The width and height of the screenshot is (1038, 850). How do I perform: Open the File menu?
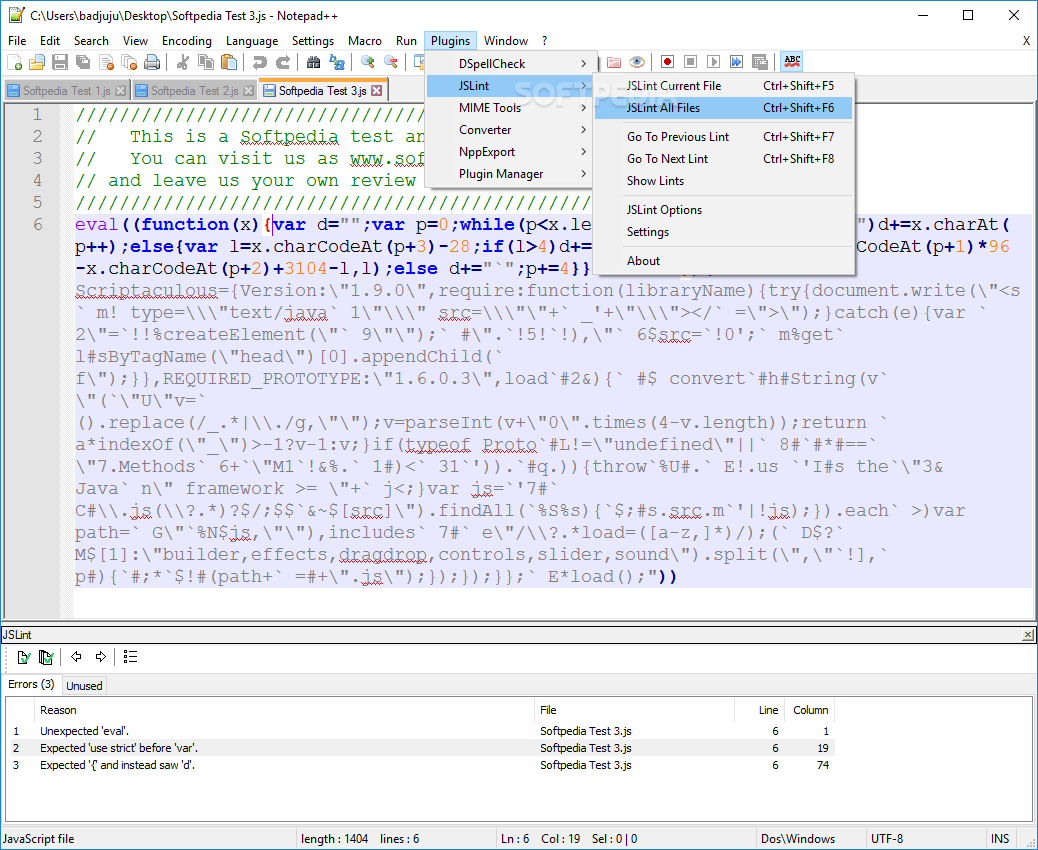pos(17,41)
